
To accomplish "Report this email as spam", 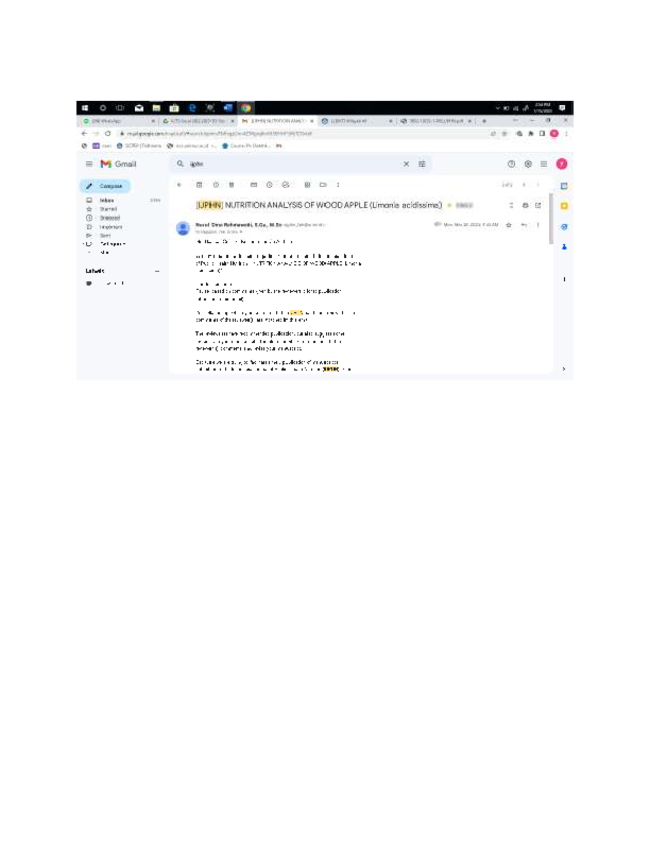I will click(x=216, y=185).
